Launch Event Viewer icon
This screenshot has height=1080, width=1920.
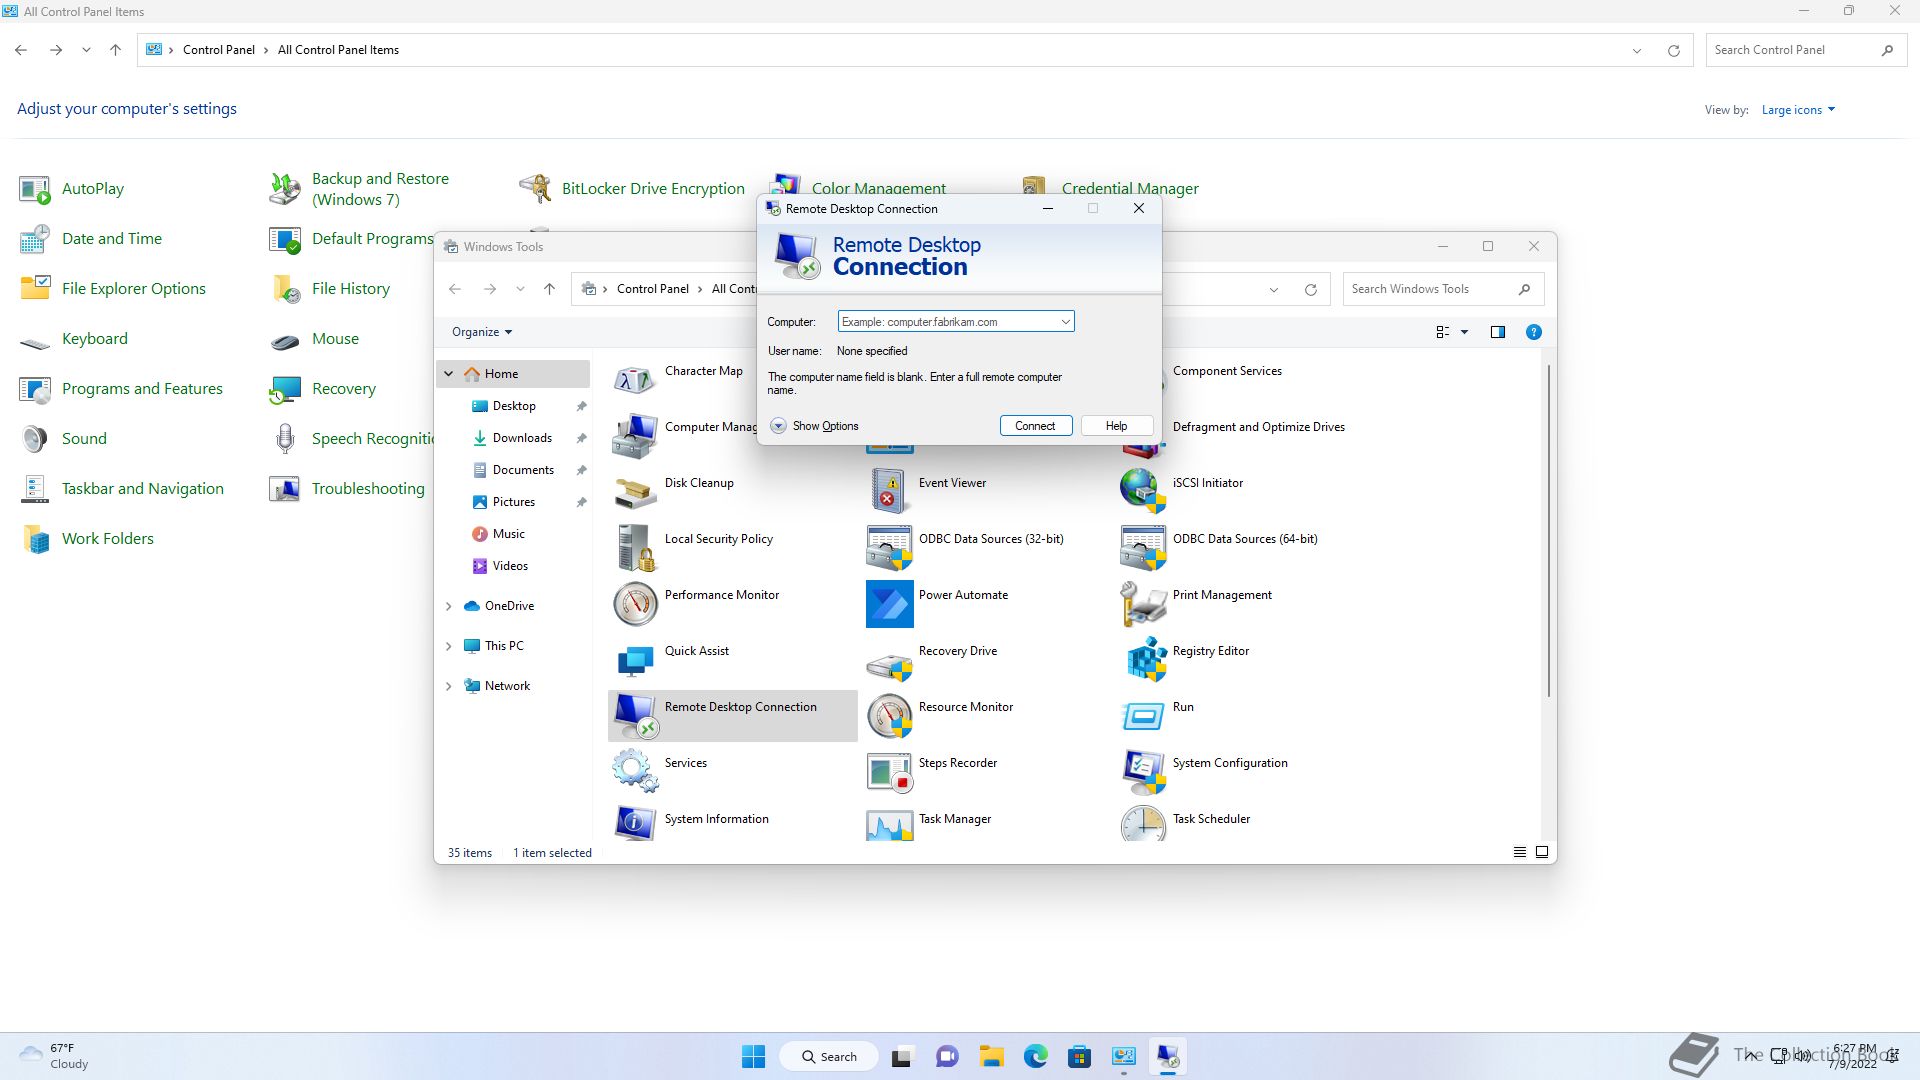pos(889,492)
